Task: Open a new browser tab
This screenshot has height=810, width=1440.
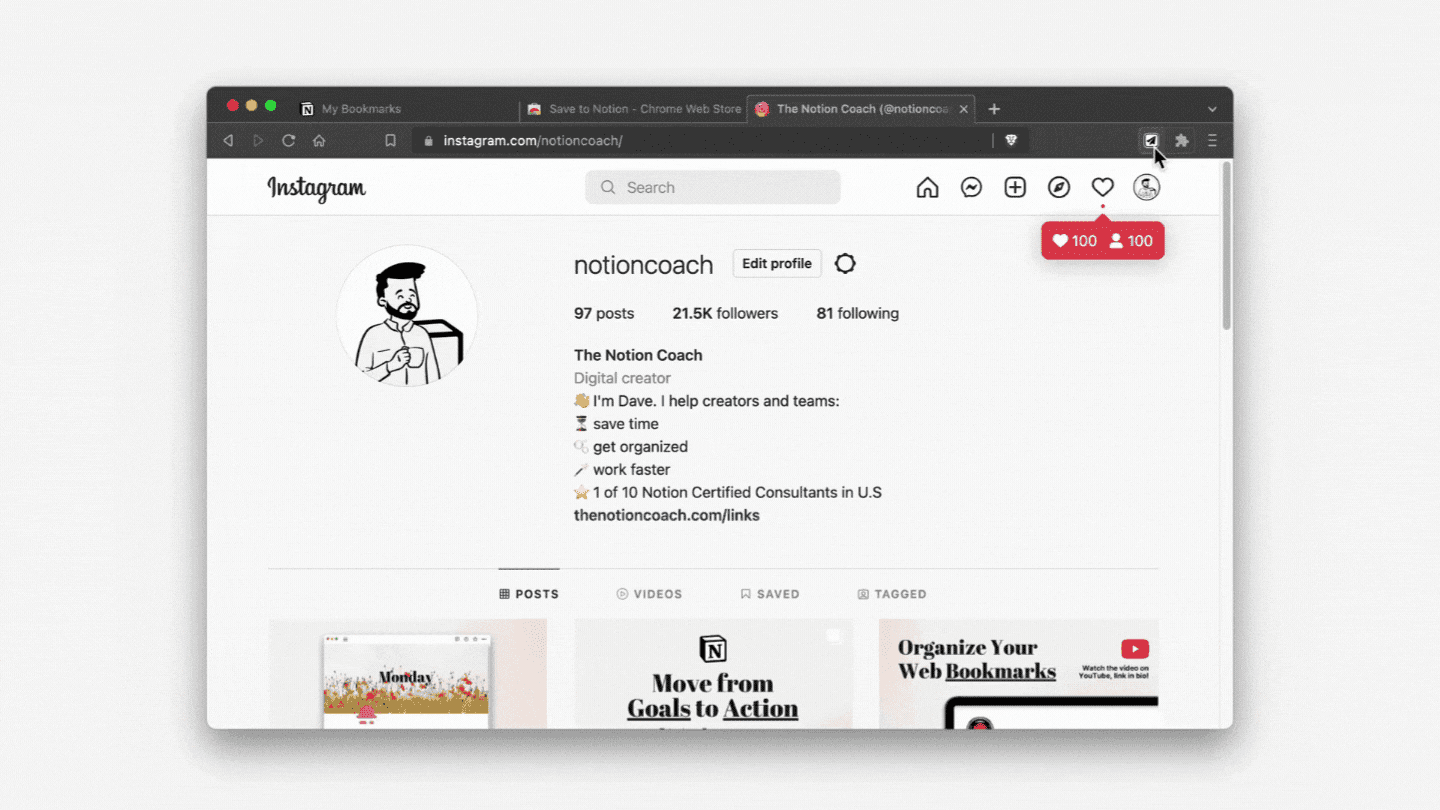Action: click(994, 109)
